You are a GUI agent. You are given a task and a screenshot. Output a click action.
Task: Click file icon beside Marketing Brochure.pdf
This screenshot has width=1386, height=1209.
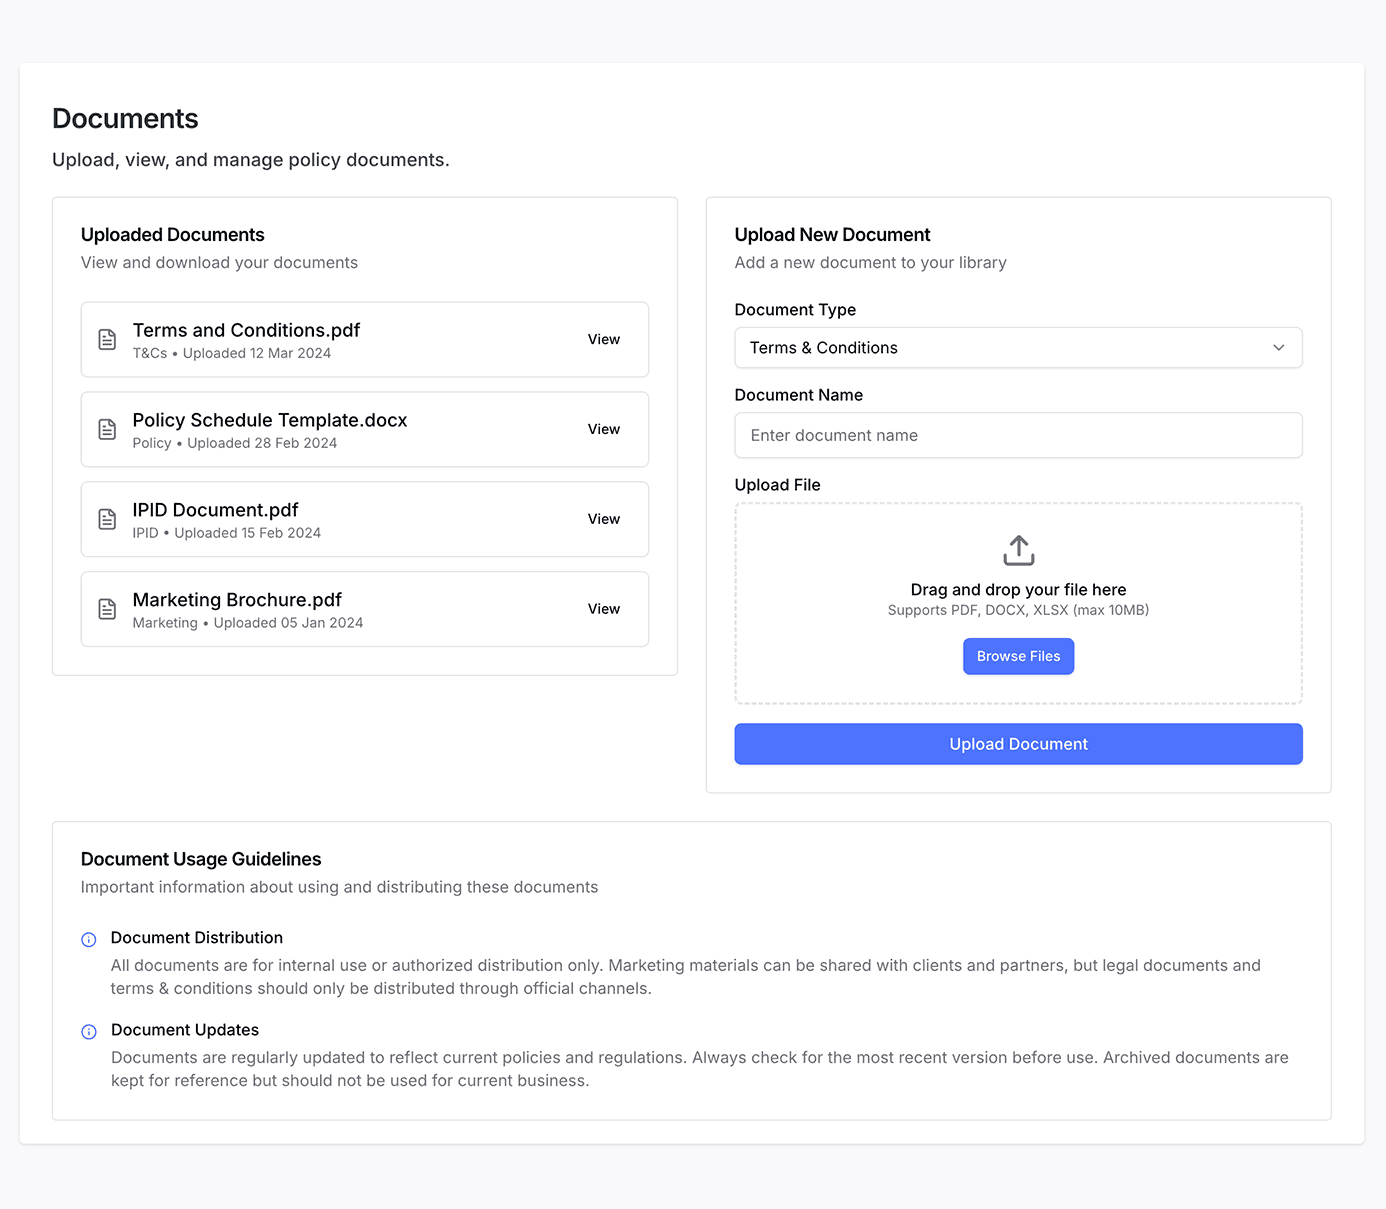pyautogui.click(x=107, y=610)
